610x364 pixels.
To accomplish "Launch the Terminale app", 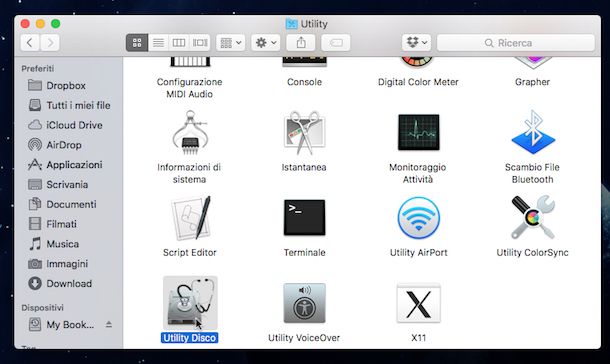I will tap(304, 217).
